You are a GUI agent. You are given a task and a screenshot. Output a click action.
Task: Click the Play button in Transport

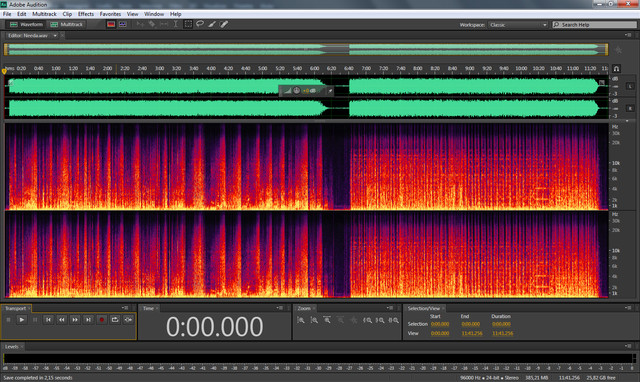[22, 320]
